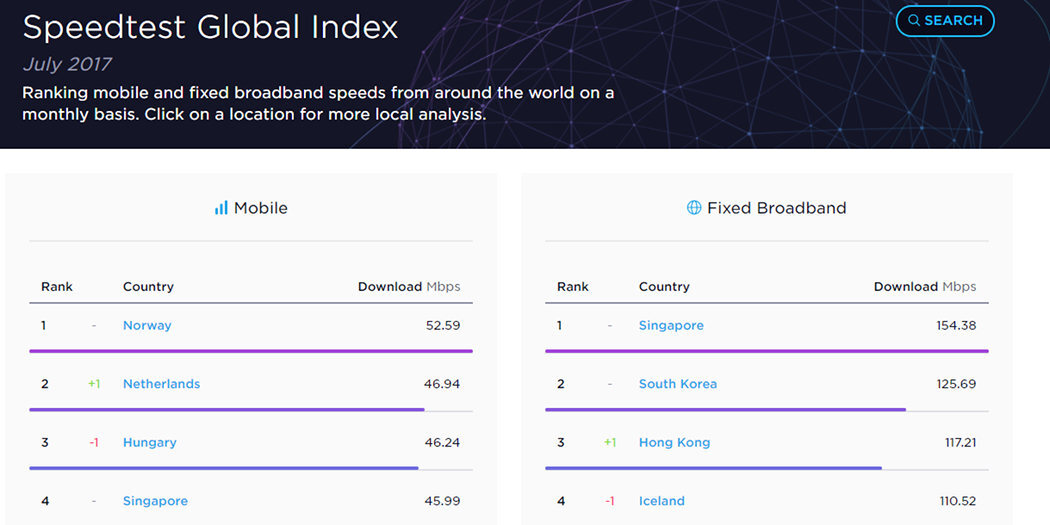Viewport: 1050px width, 525px height.
Task: Click Hungary's purple speed bar
Action: click(x=224, y=467)
